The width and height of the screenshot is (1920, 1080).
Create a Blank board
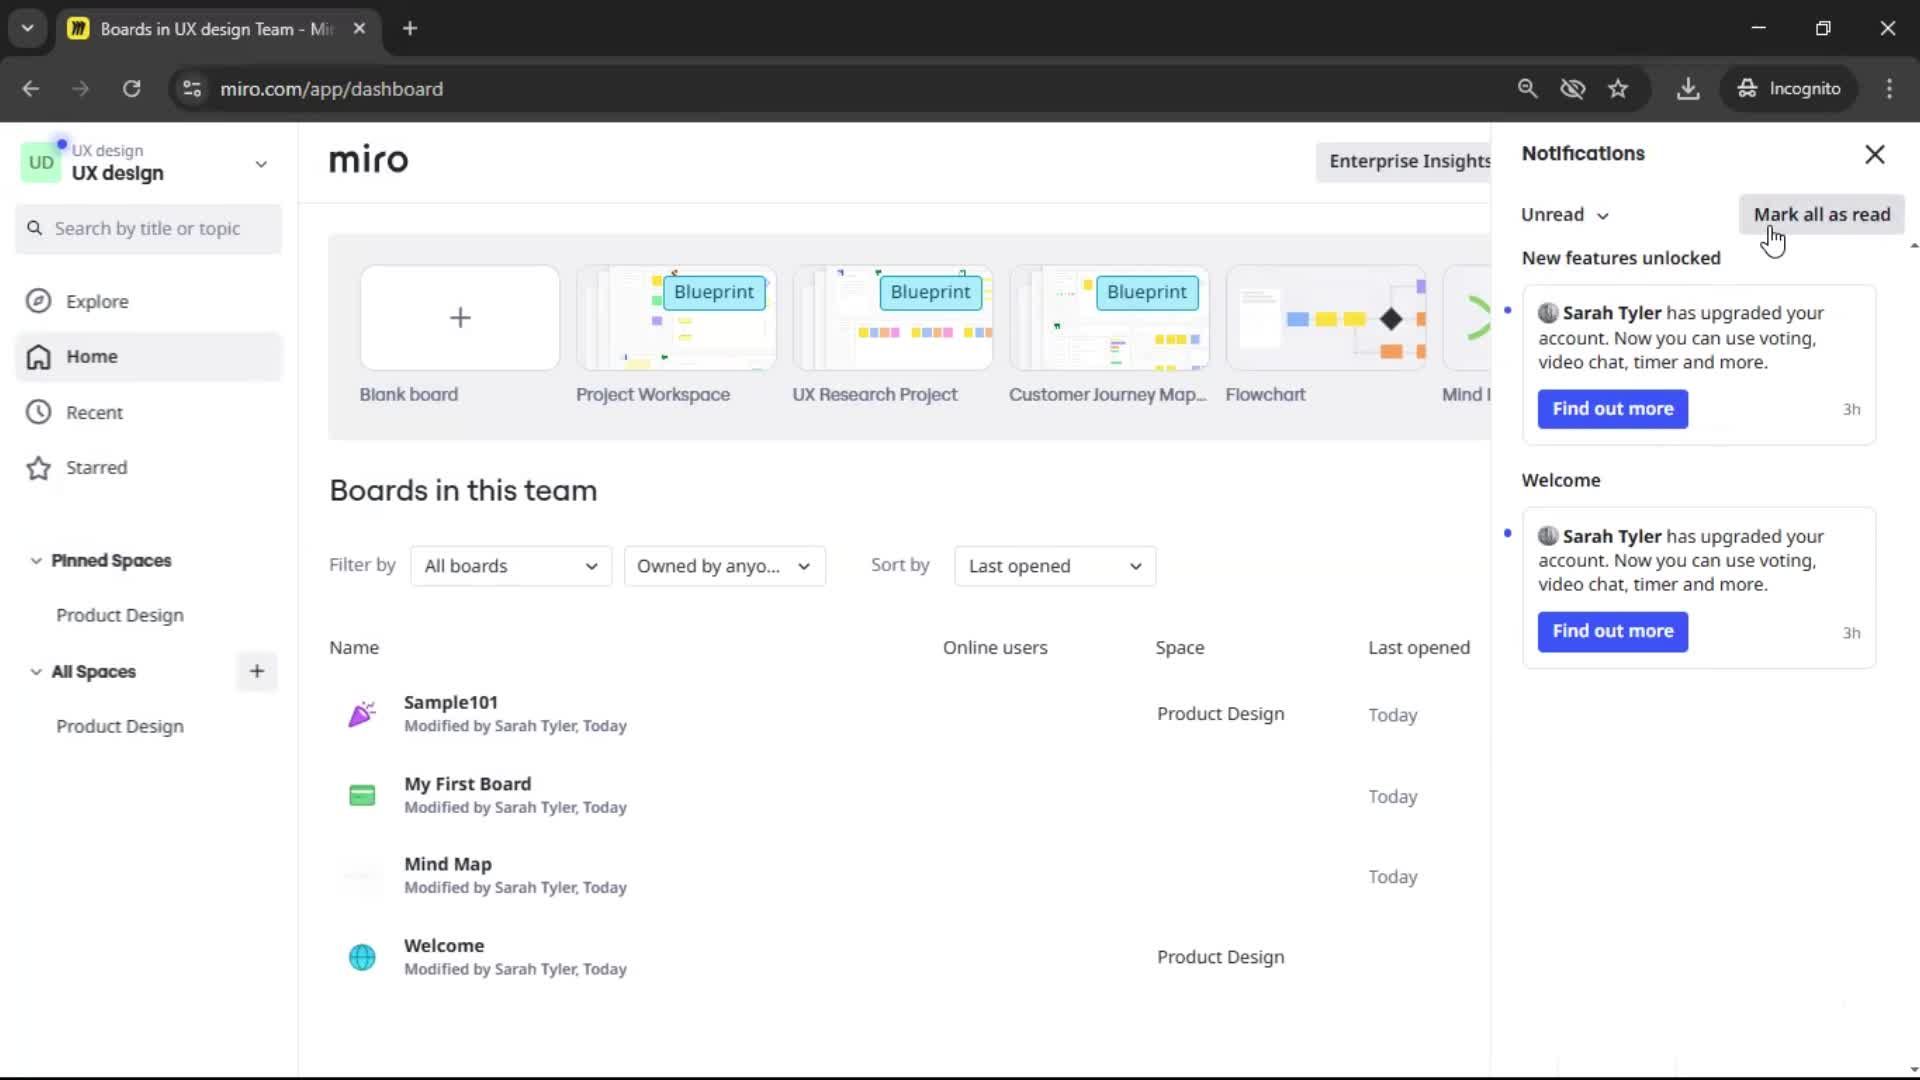coord(460,318)
